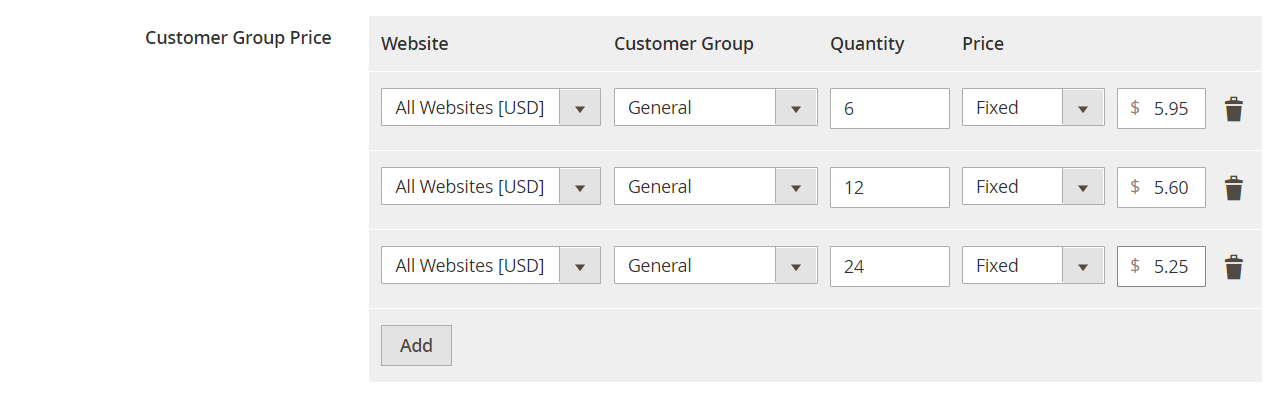Focus the price field showing 5.60
This screenshot has height=396, width=1277.
[1161, 187]
